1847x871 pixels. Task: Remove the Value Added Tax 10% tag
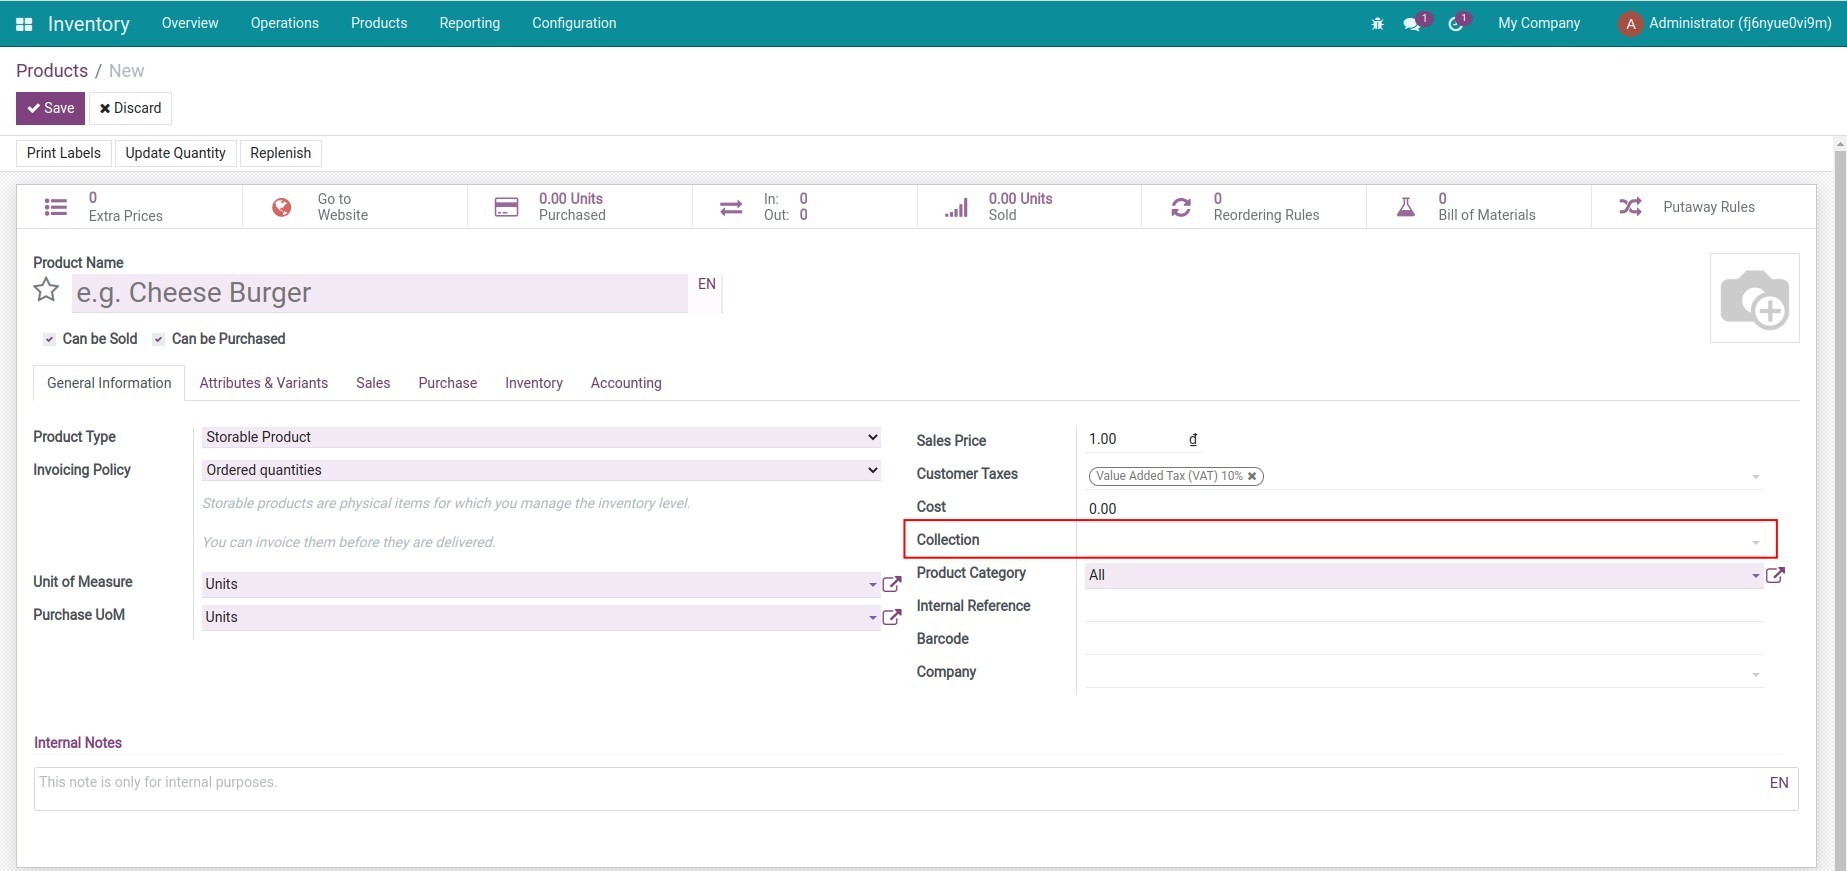(1251, 476)
